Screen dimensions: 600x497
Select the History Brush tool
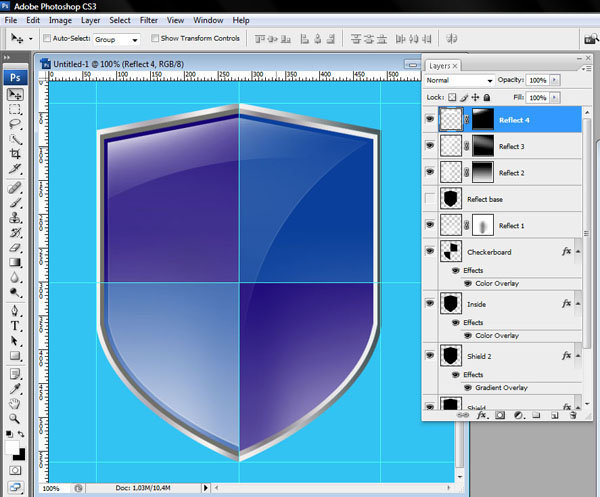15,233
